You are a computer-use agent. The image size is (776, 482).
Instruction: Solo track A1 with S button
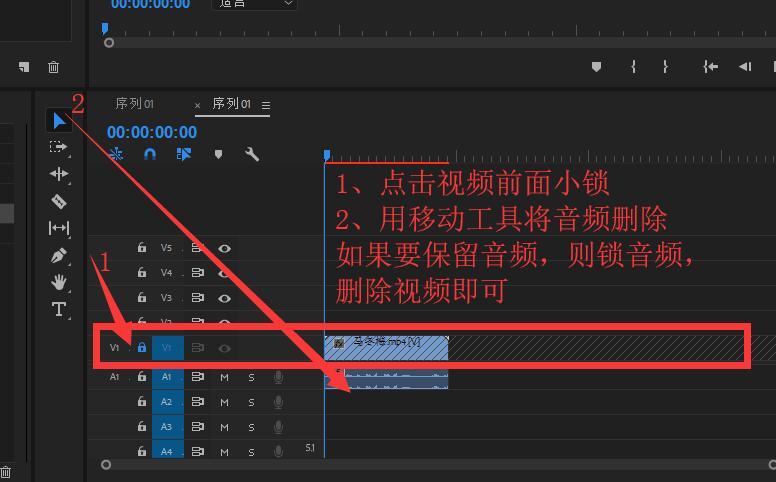click(x=251, y=378)
